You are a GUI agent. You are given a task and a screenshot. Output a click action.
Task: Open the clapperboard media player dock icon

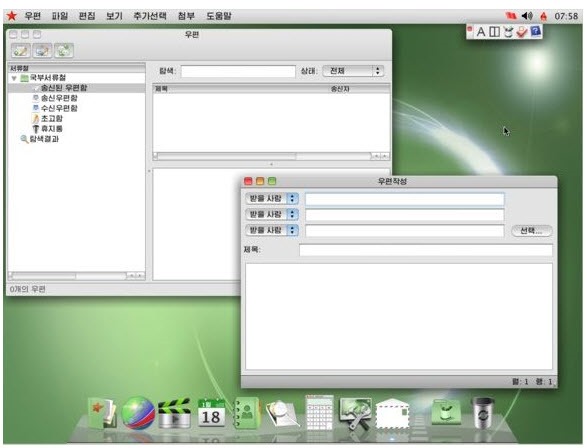174,413
